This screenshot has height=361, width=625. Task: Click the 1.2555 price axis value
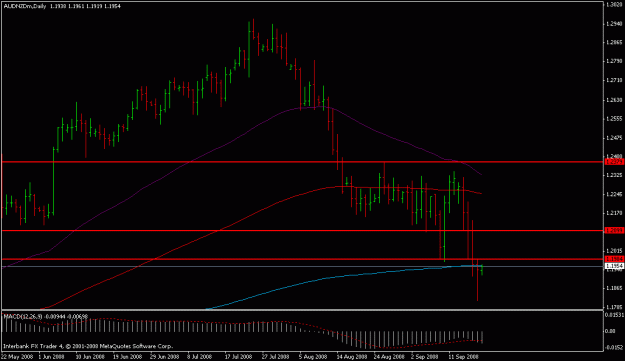[x=614, y=119]
